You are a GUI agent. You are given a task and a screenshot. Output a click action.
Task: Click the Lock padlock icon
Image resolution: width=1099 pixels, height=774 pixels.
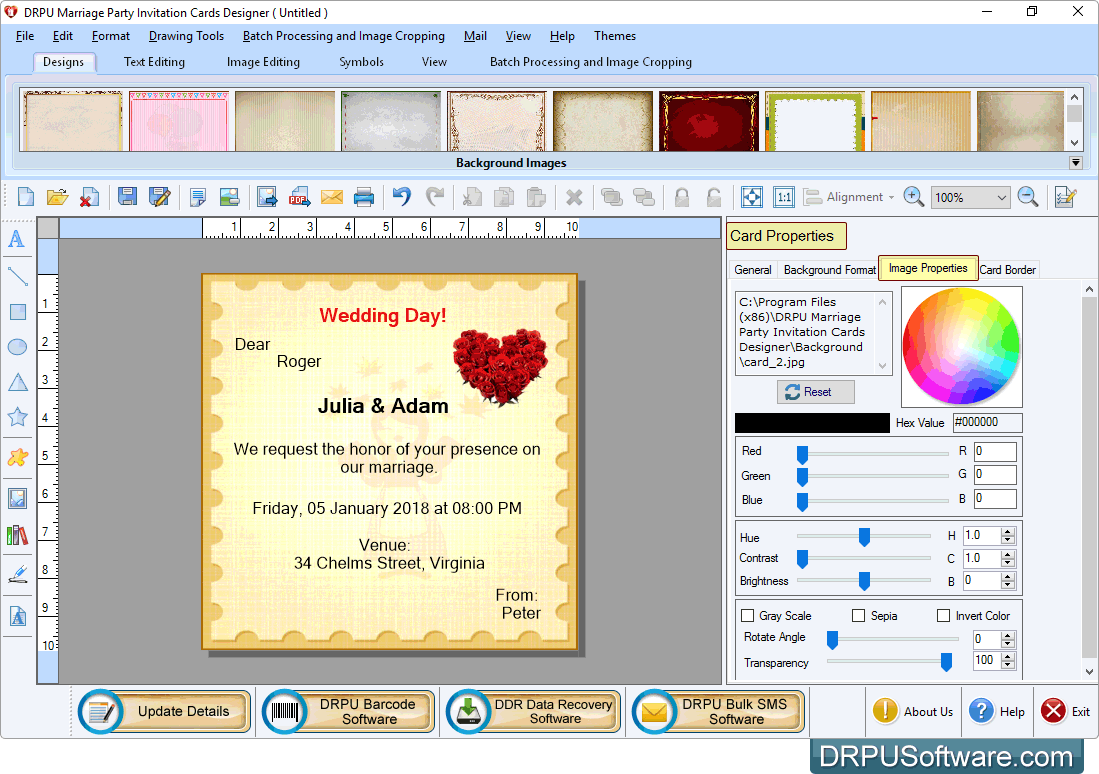[x=682, y=198]
